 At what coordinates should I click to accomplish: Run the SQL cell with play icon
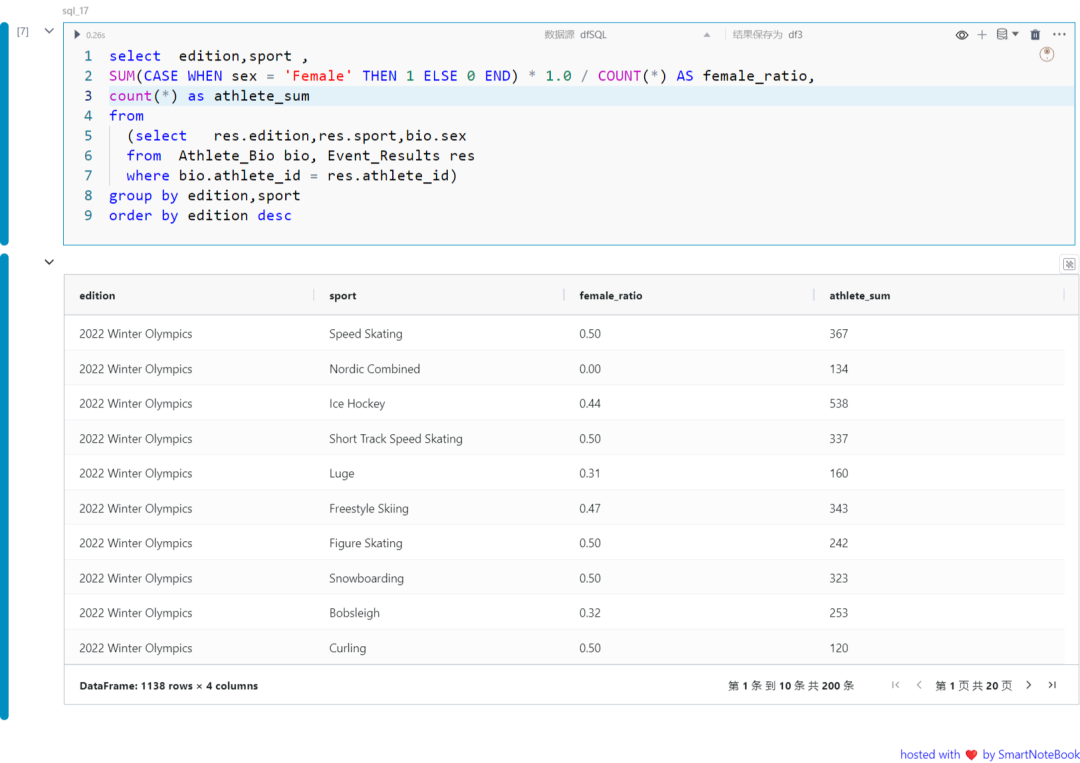(x=78, y=35)
